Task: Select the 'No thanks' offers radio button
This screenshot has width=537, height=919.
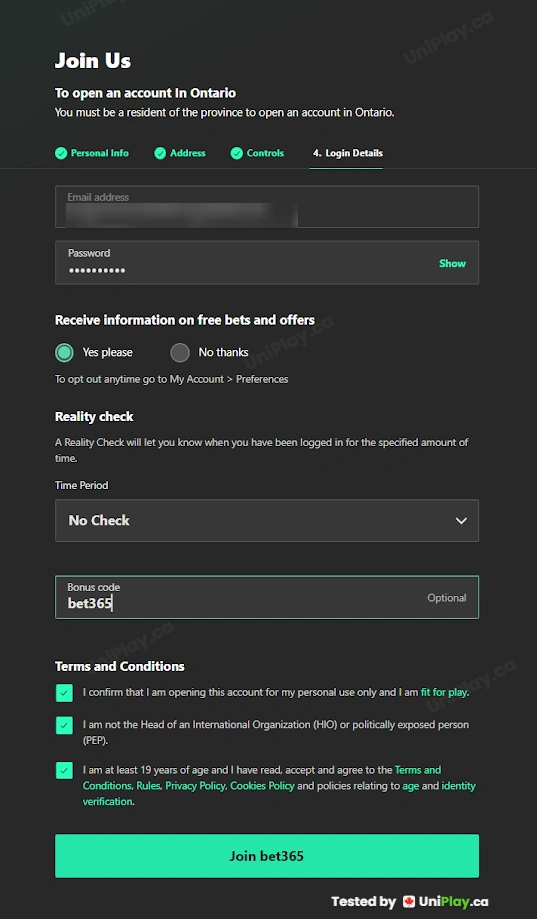Action: tap(180, 353)
